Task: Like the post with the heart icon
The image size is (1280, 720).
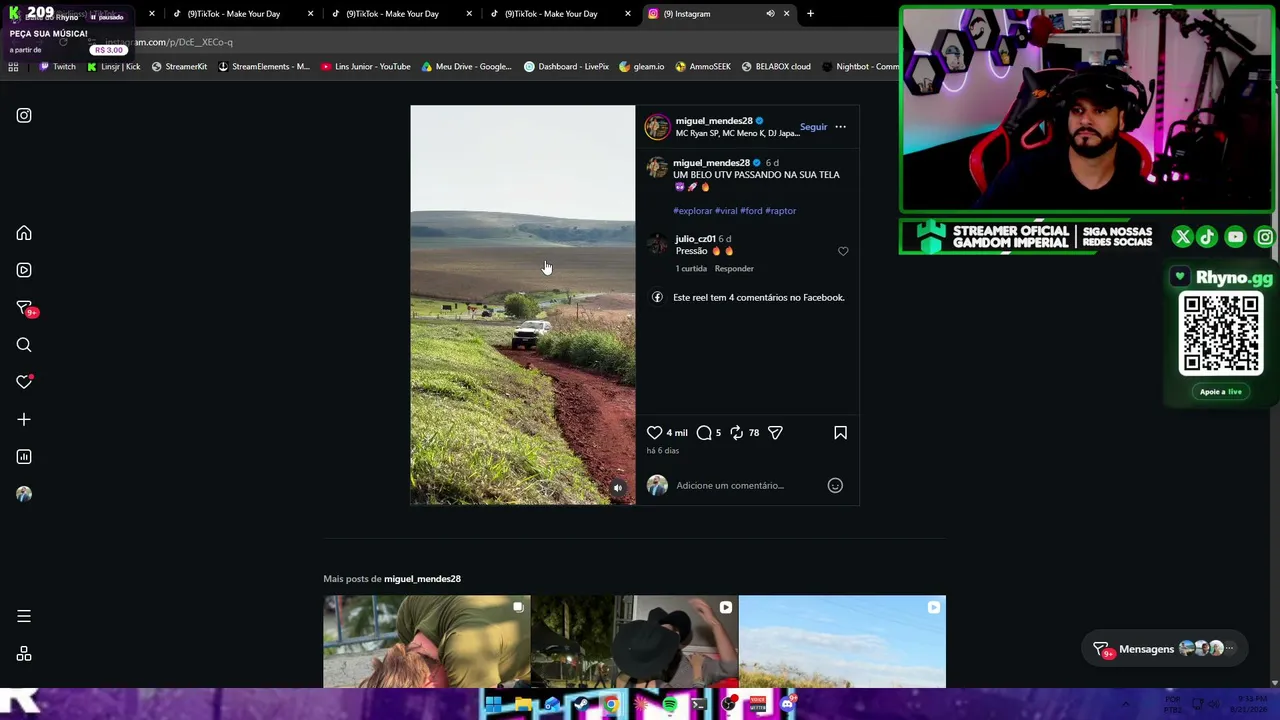Action: click(x=654, y=432)
